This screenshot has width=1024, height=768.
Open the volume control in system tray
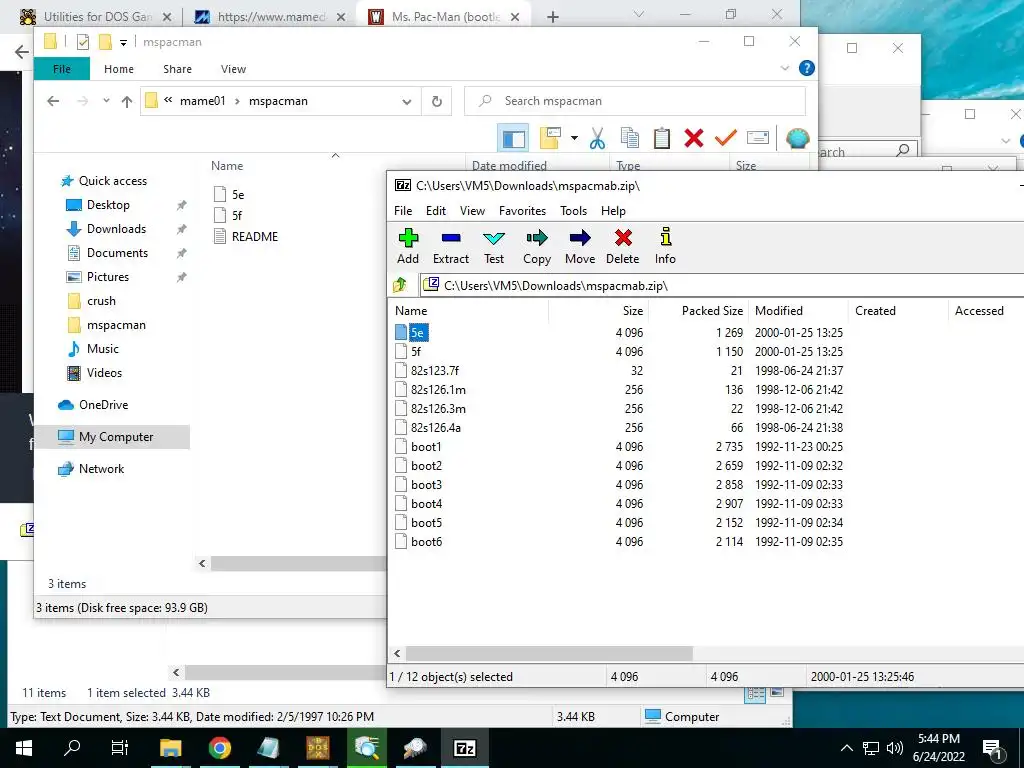click(895, 748)
